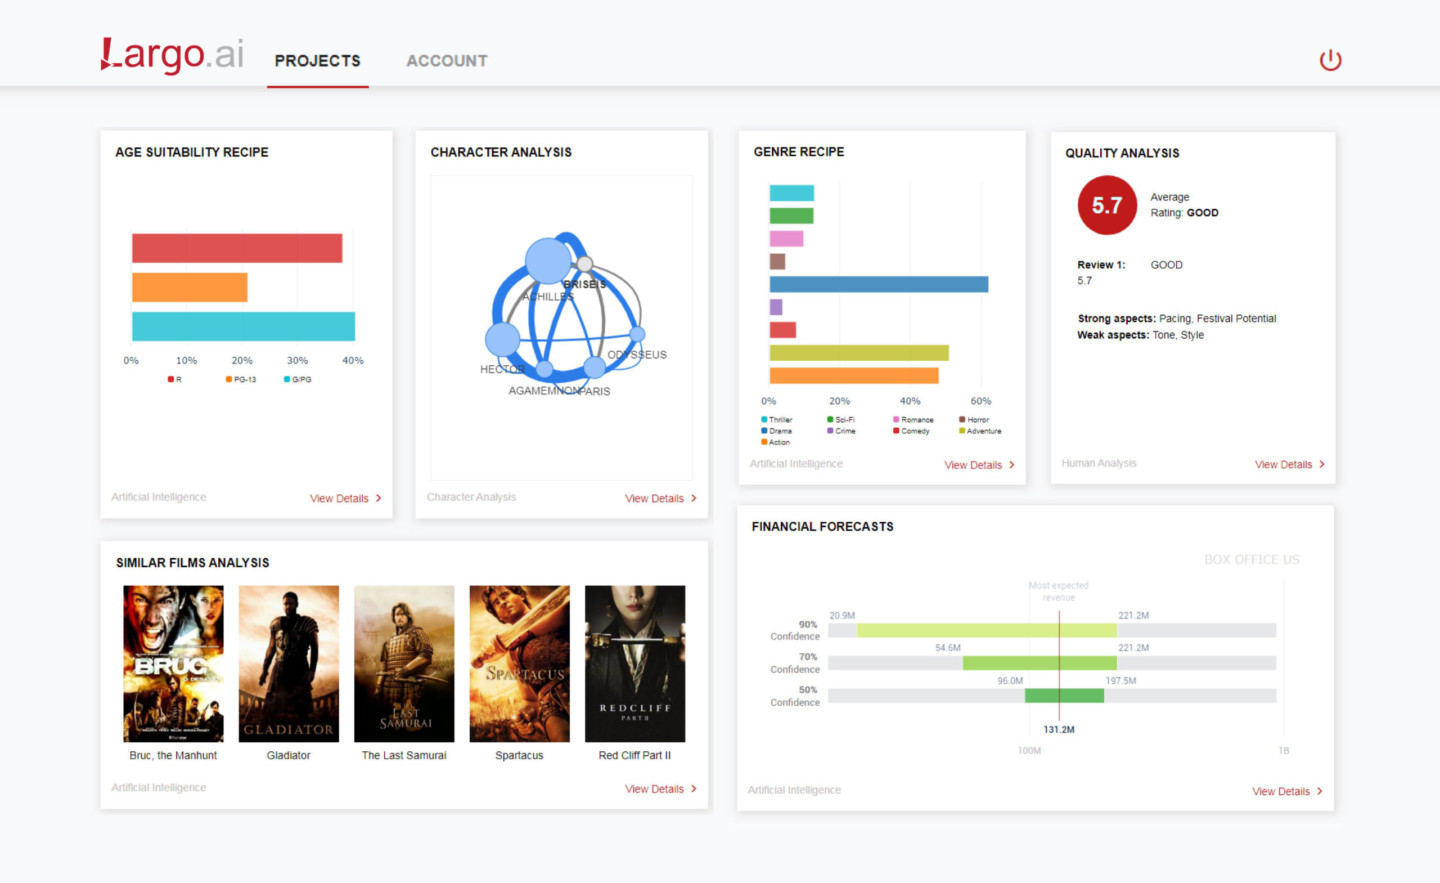Image resolution: width=1440 pixels, height=883 pixels.
Task: Expand Financial Forecasts using the chevron arrow
Action: point(1318,791)
